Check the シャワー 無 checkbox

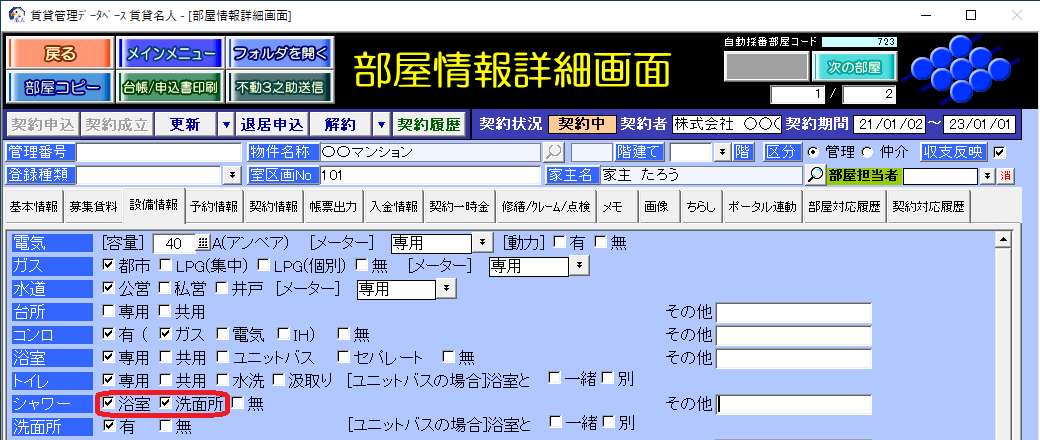tap(238, 404)
